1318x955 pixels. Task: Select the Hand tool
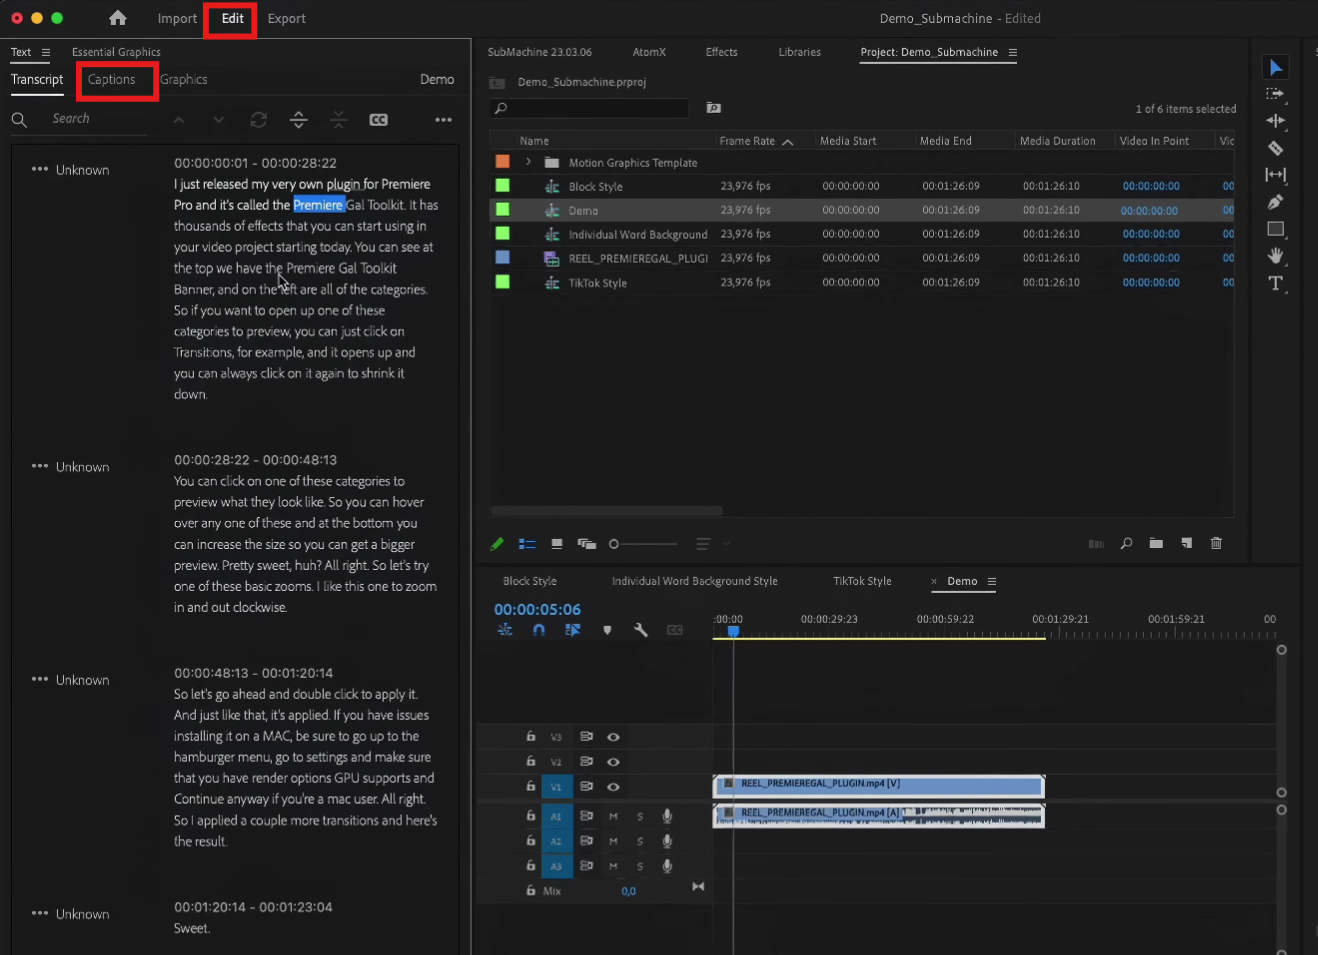coord(1275,256)
